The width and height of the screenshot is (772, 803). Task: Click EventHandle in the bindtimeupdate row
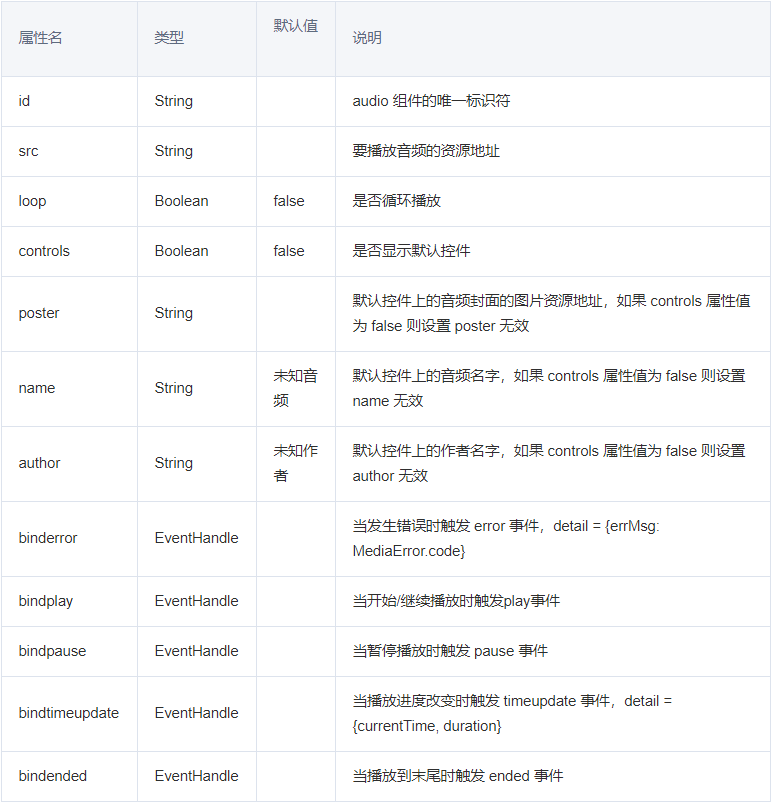(x=196, y=713)
